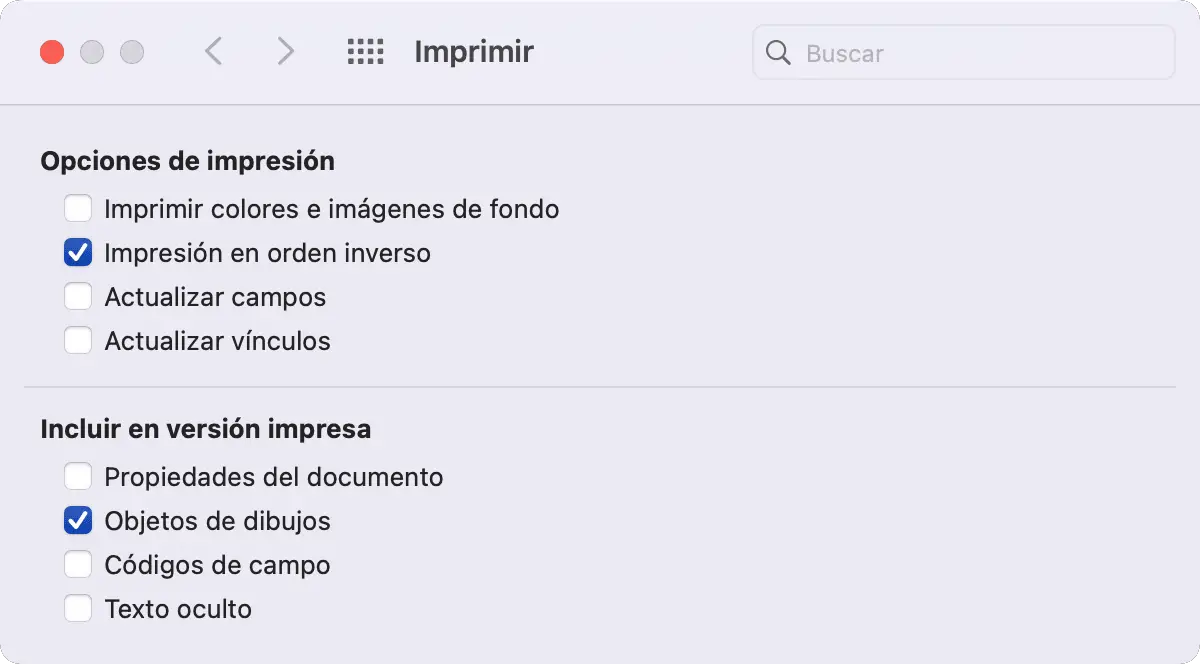Click the third gray zoom window button

132,52
